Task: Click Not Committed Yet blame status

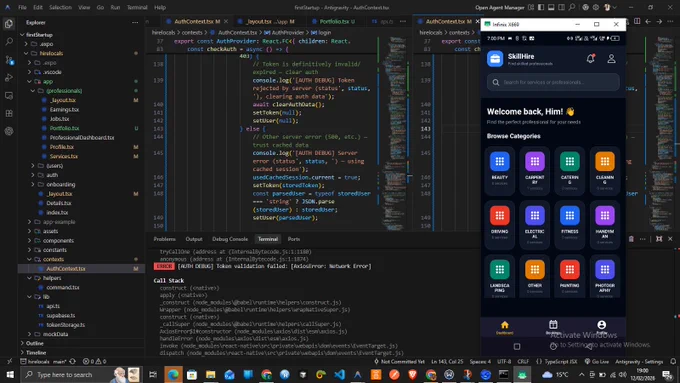Action: click(x=399, y=361)
